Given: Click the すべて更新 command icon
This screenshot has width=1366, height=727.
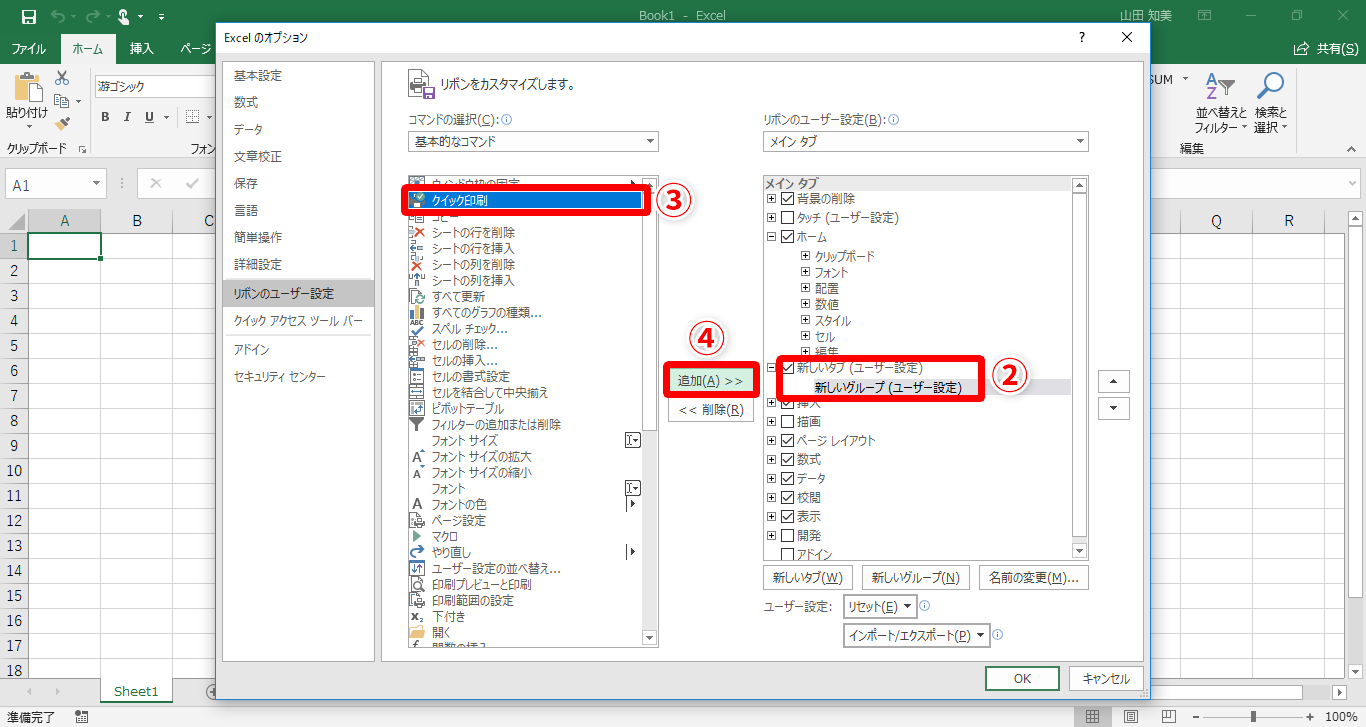Looking at the screenshot, I should pos(418,297).
